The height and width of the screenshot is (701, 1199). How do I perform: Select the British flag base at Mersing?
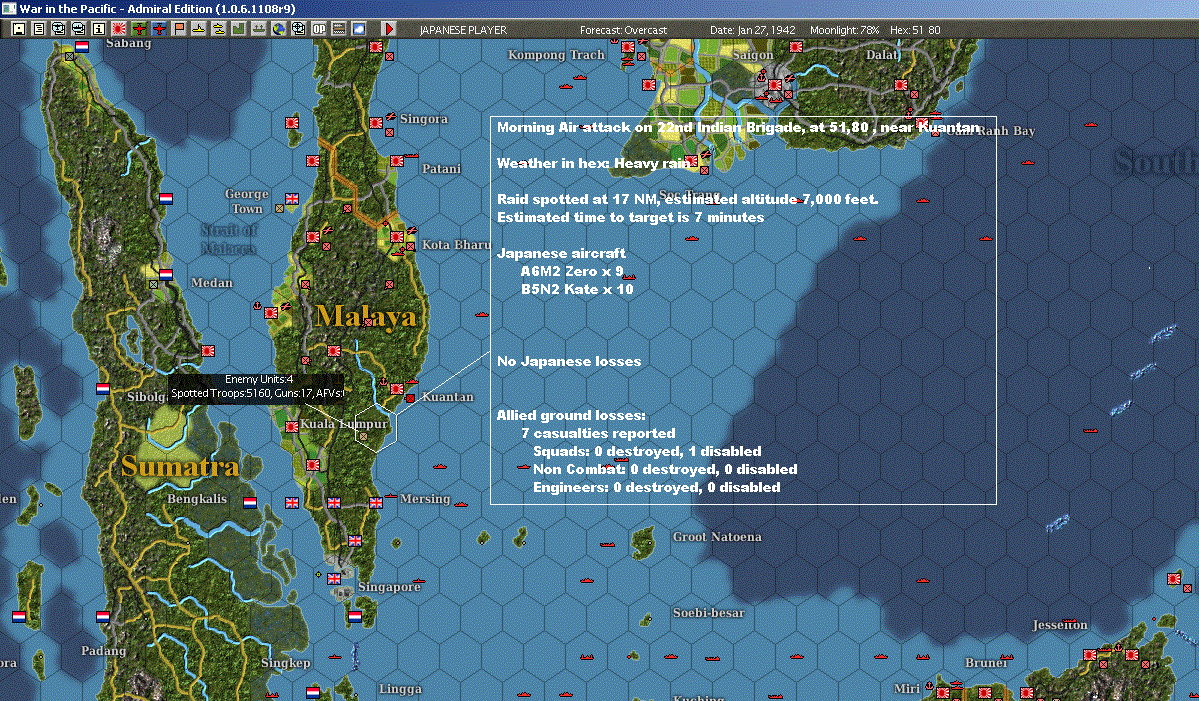375,503
